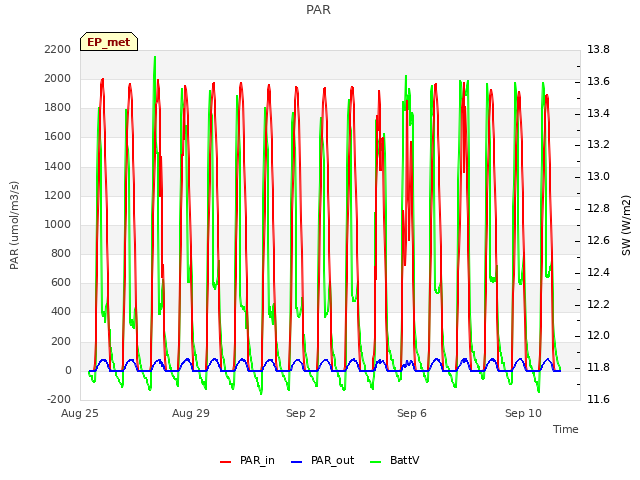
Task: Click the 11.8 right axis tick label
Action: tap(598, 367)
